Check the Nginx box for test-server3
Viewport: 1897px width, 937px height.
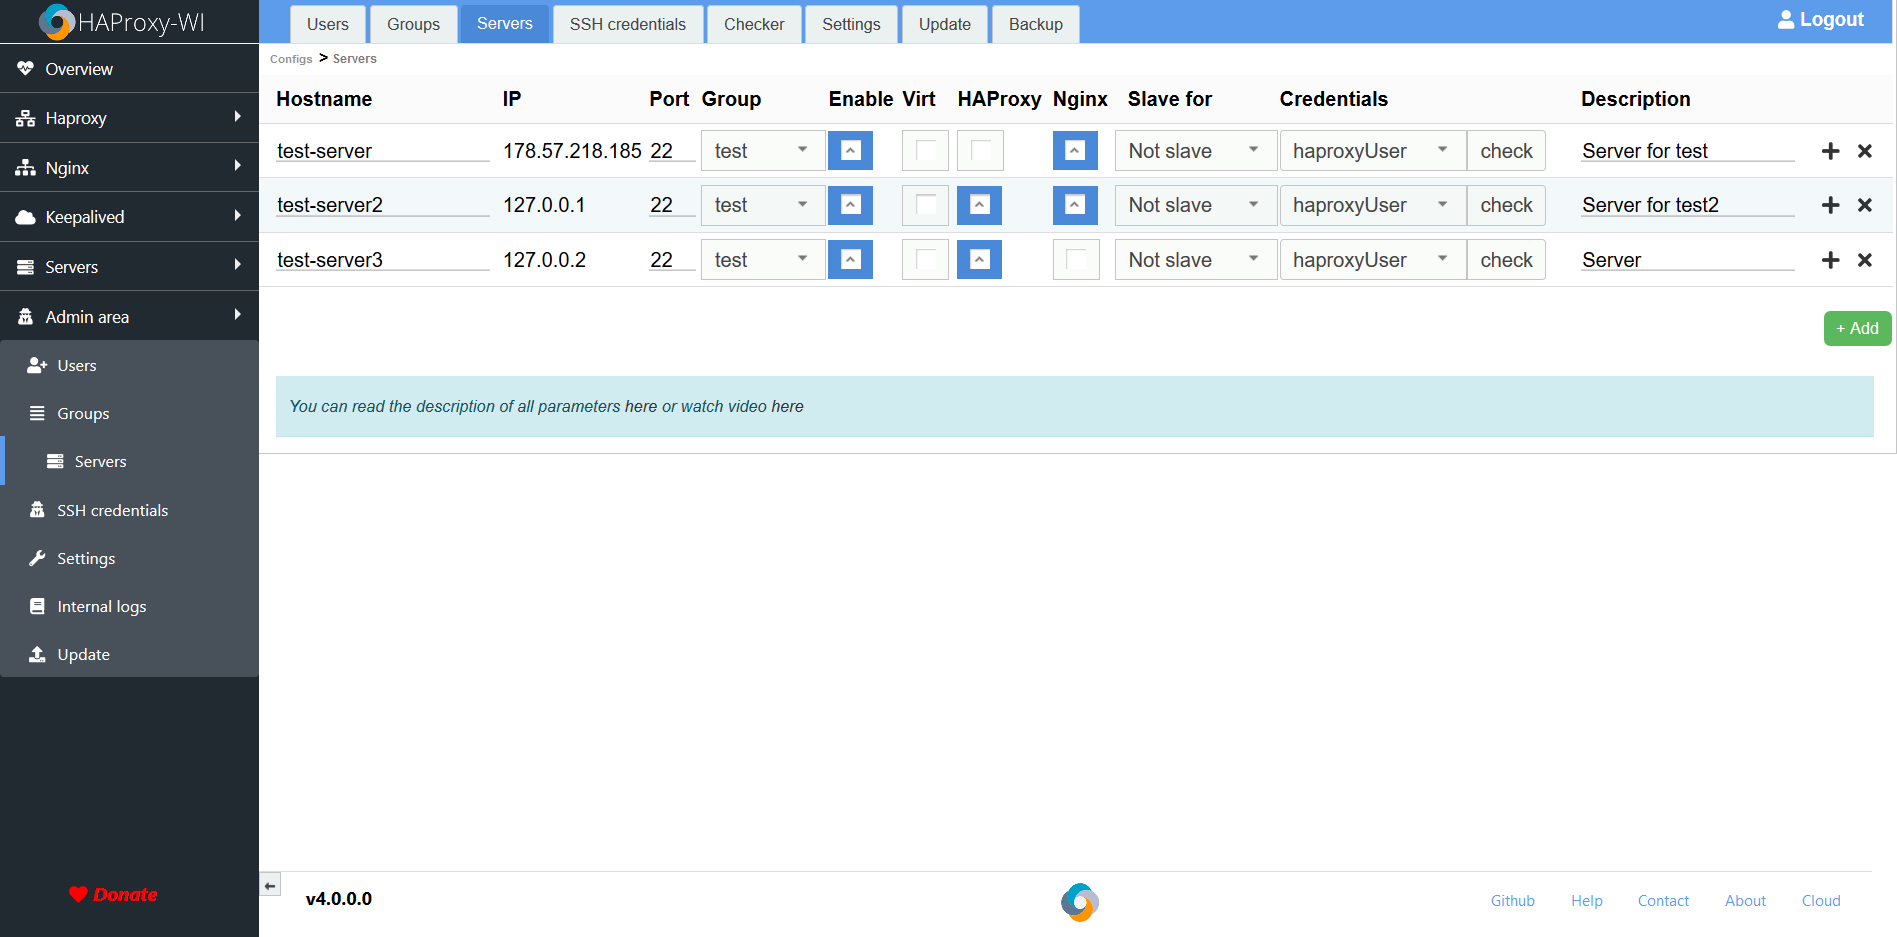[1075, 260]
